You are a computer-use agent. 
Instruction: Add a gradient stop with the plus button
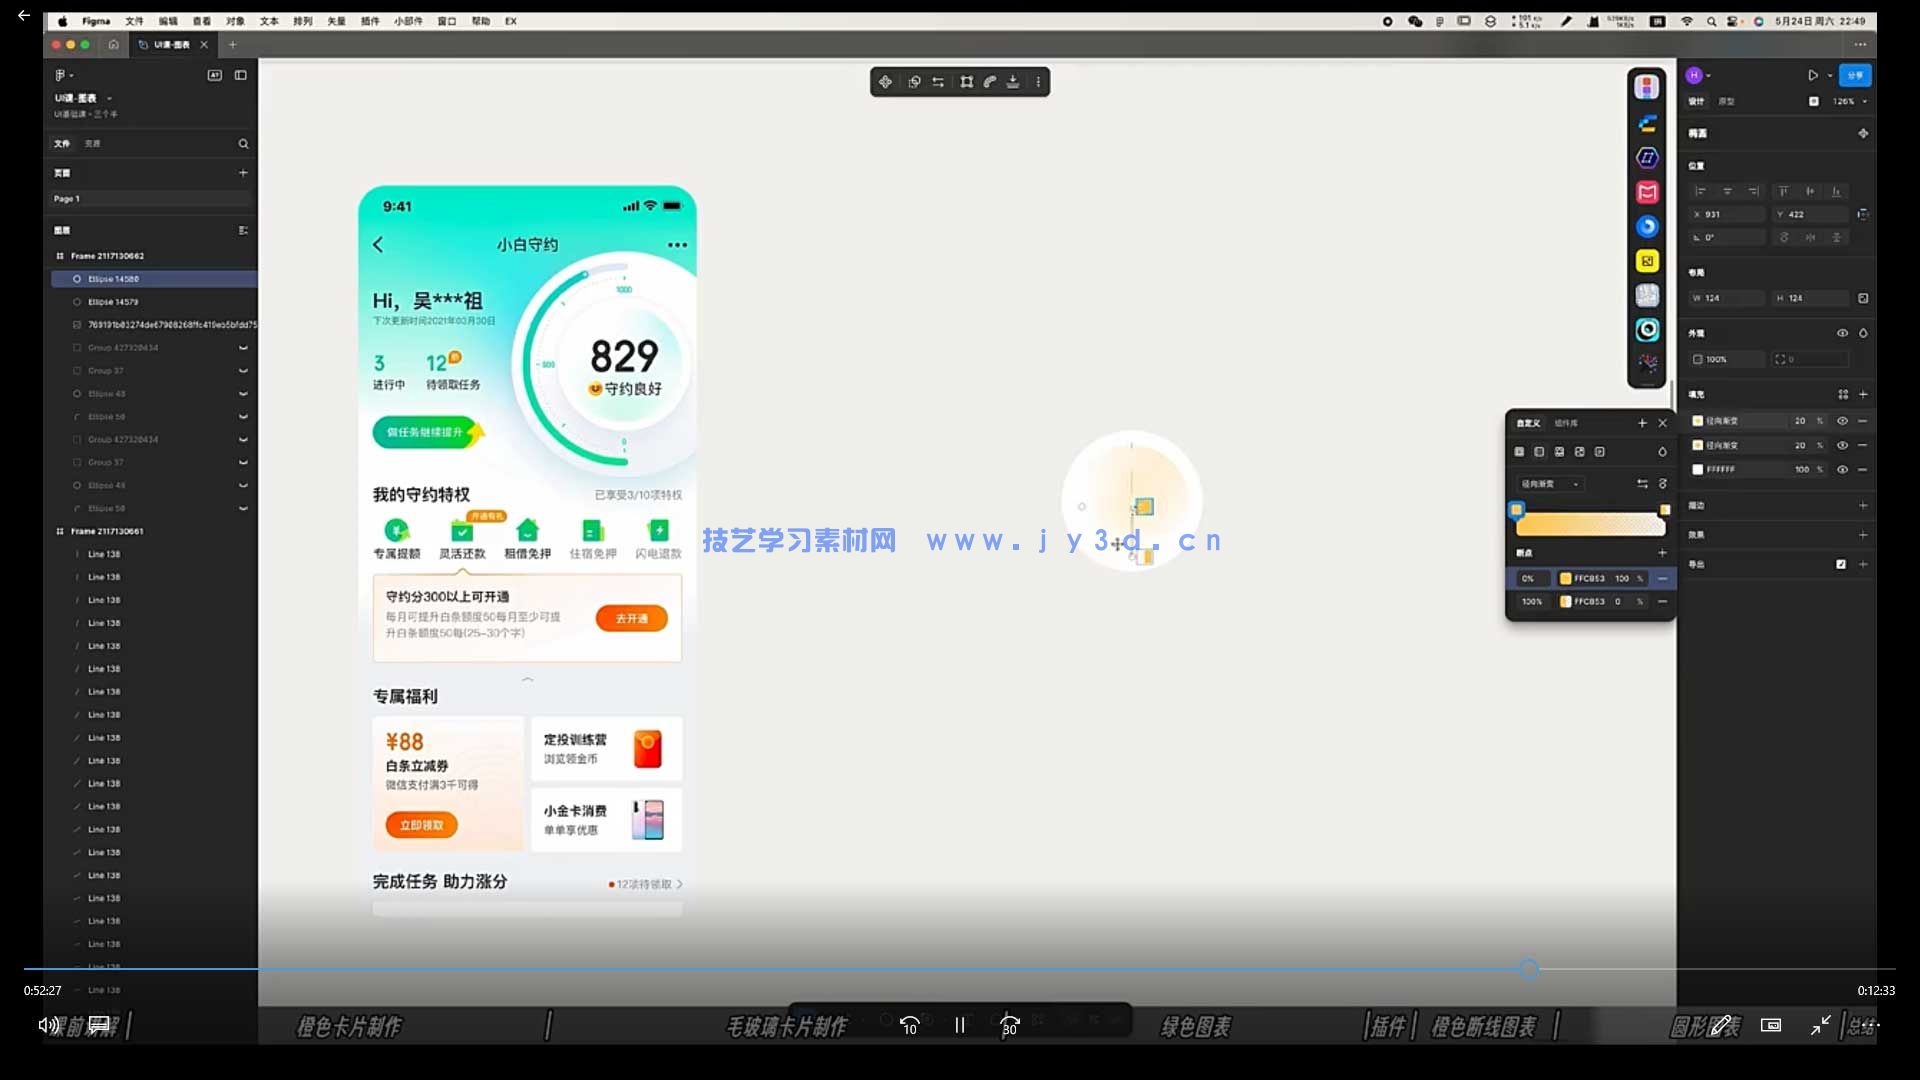tap(1663, 553)
